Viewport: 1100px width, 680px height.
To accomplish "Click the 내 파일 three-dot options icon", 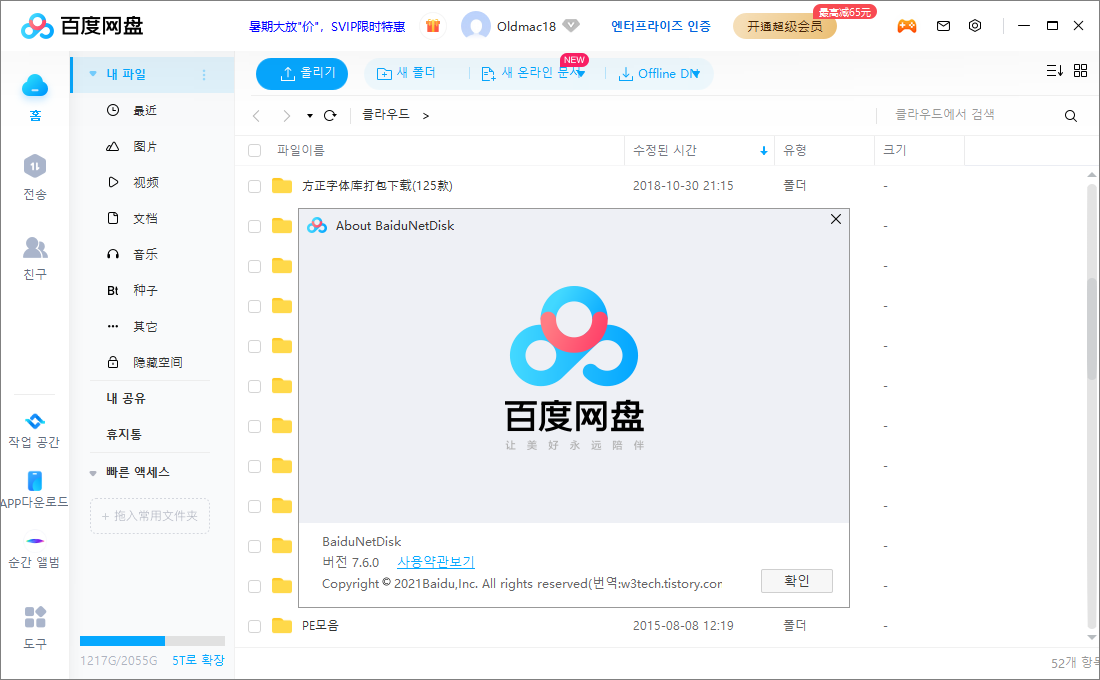I will 204,74.
